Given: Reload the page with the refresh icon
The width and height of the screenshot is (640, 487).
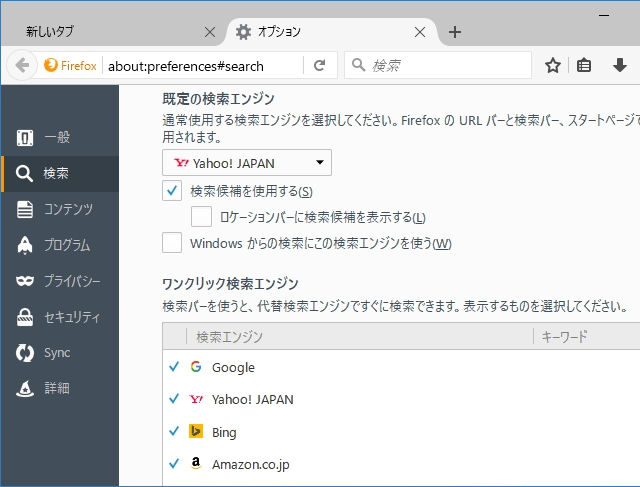Looking at the screenshot, I should [x=320, y=65].
